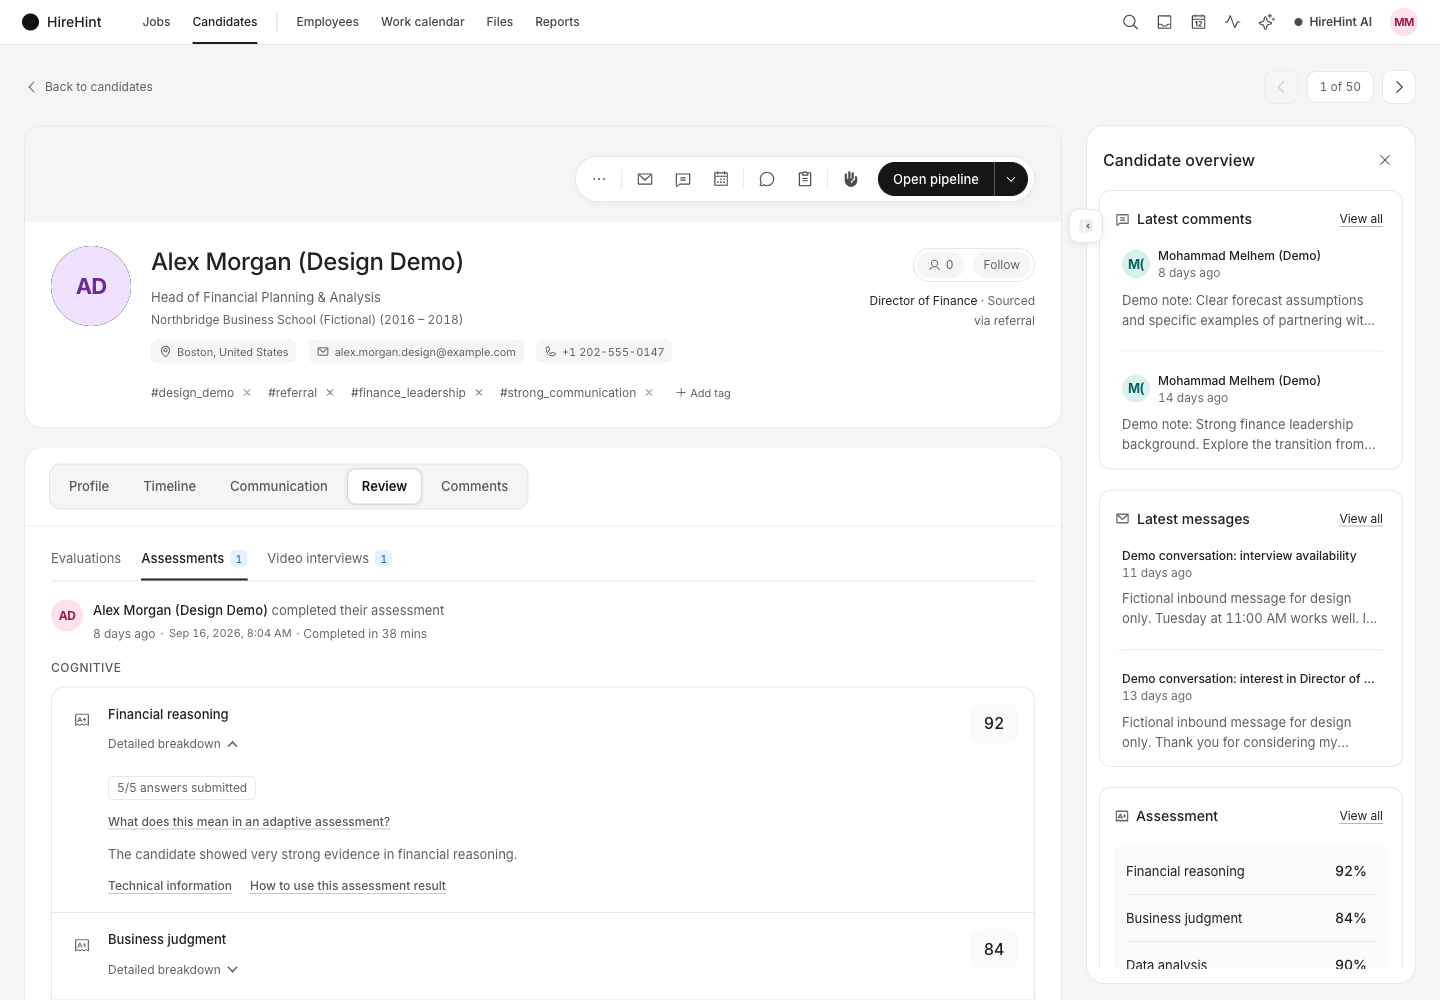This screenshot has height=1000, width=1440.
Task: Open Reports in the top navigation
Action: point(557,22)
